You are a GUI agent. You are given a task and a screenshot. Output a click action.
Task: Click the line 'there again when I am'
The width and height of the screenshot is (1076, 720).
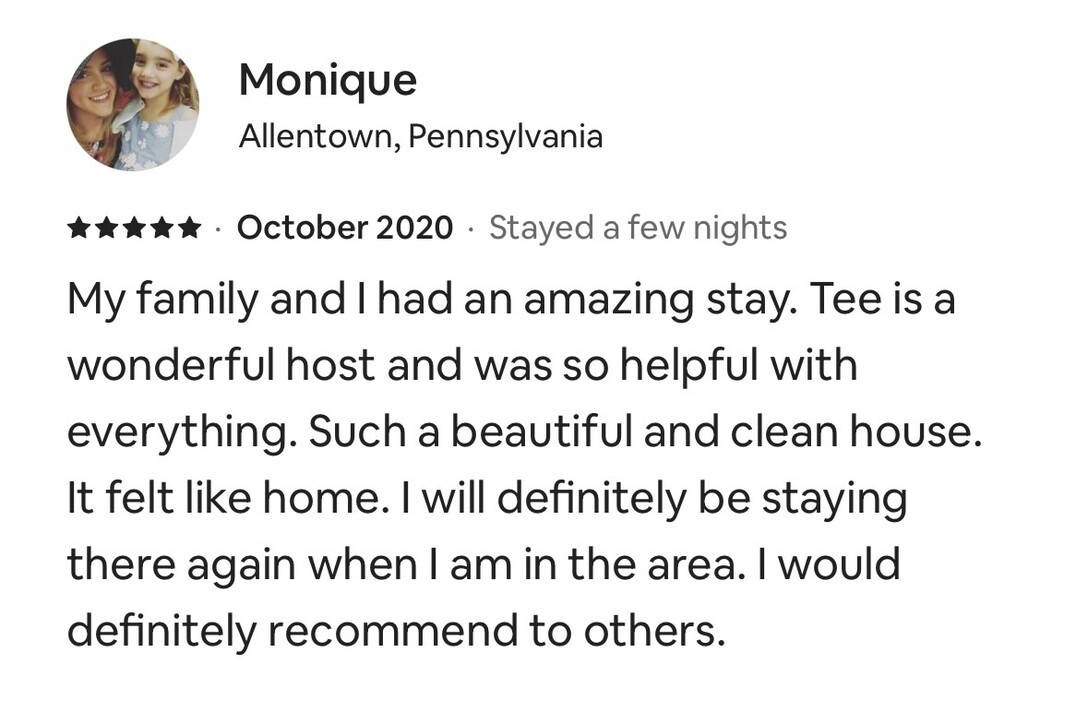tap(305, 565)
